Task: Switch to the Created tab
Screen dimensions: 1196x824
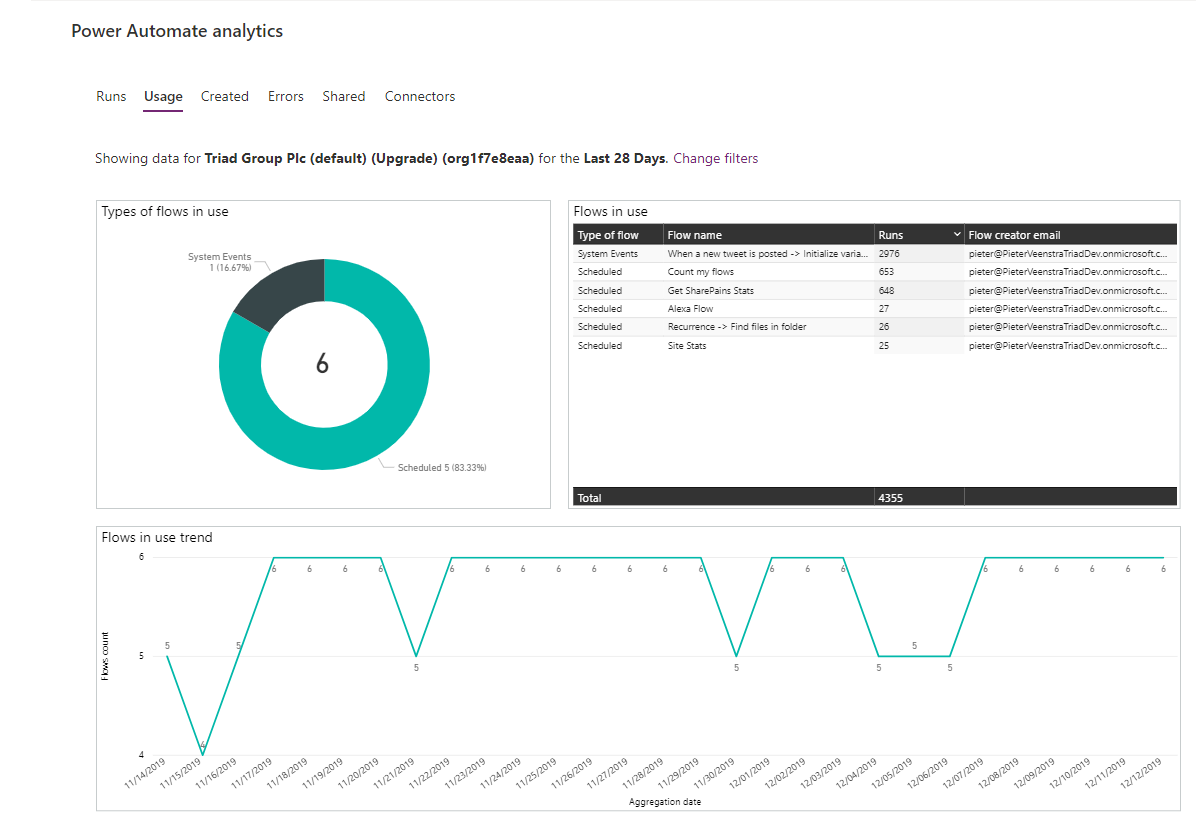Action: [x=224, y=96]
